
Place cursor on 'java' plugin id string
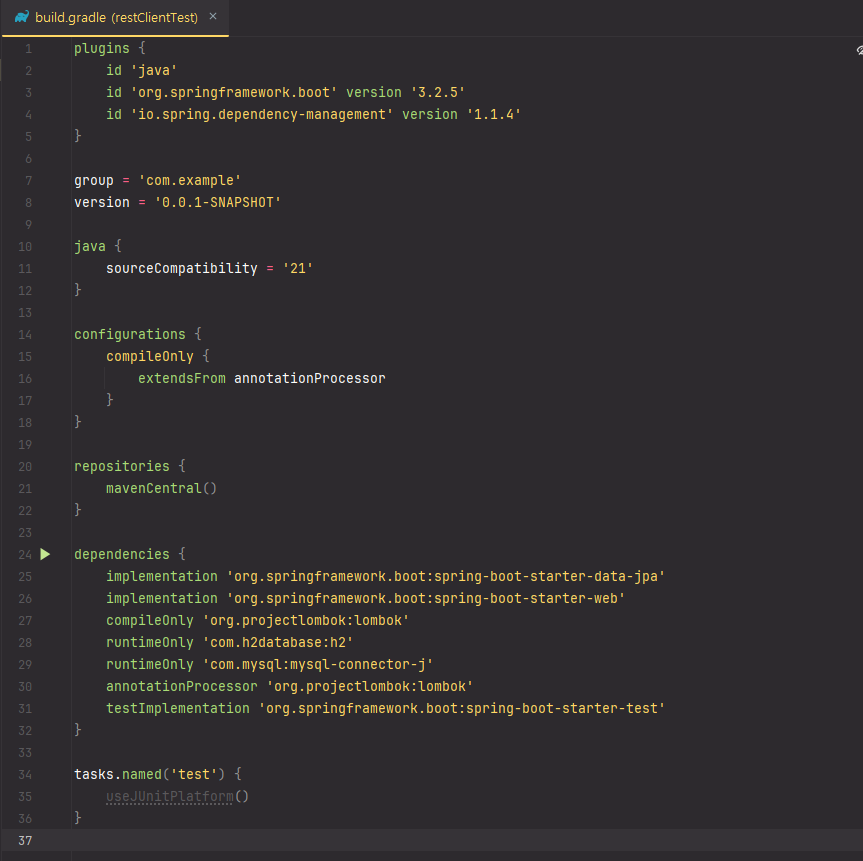coord(154,70)
